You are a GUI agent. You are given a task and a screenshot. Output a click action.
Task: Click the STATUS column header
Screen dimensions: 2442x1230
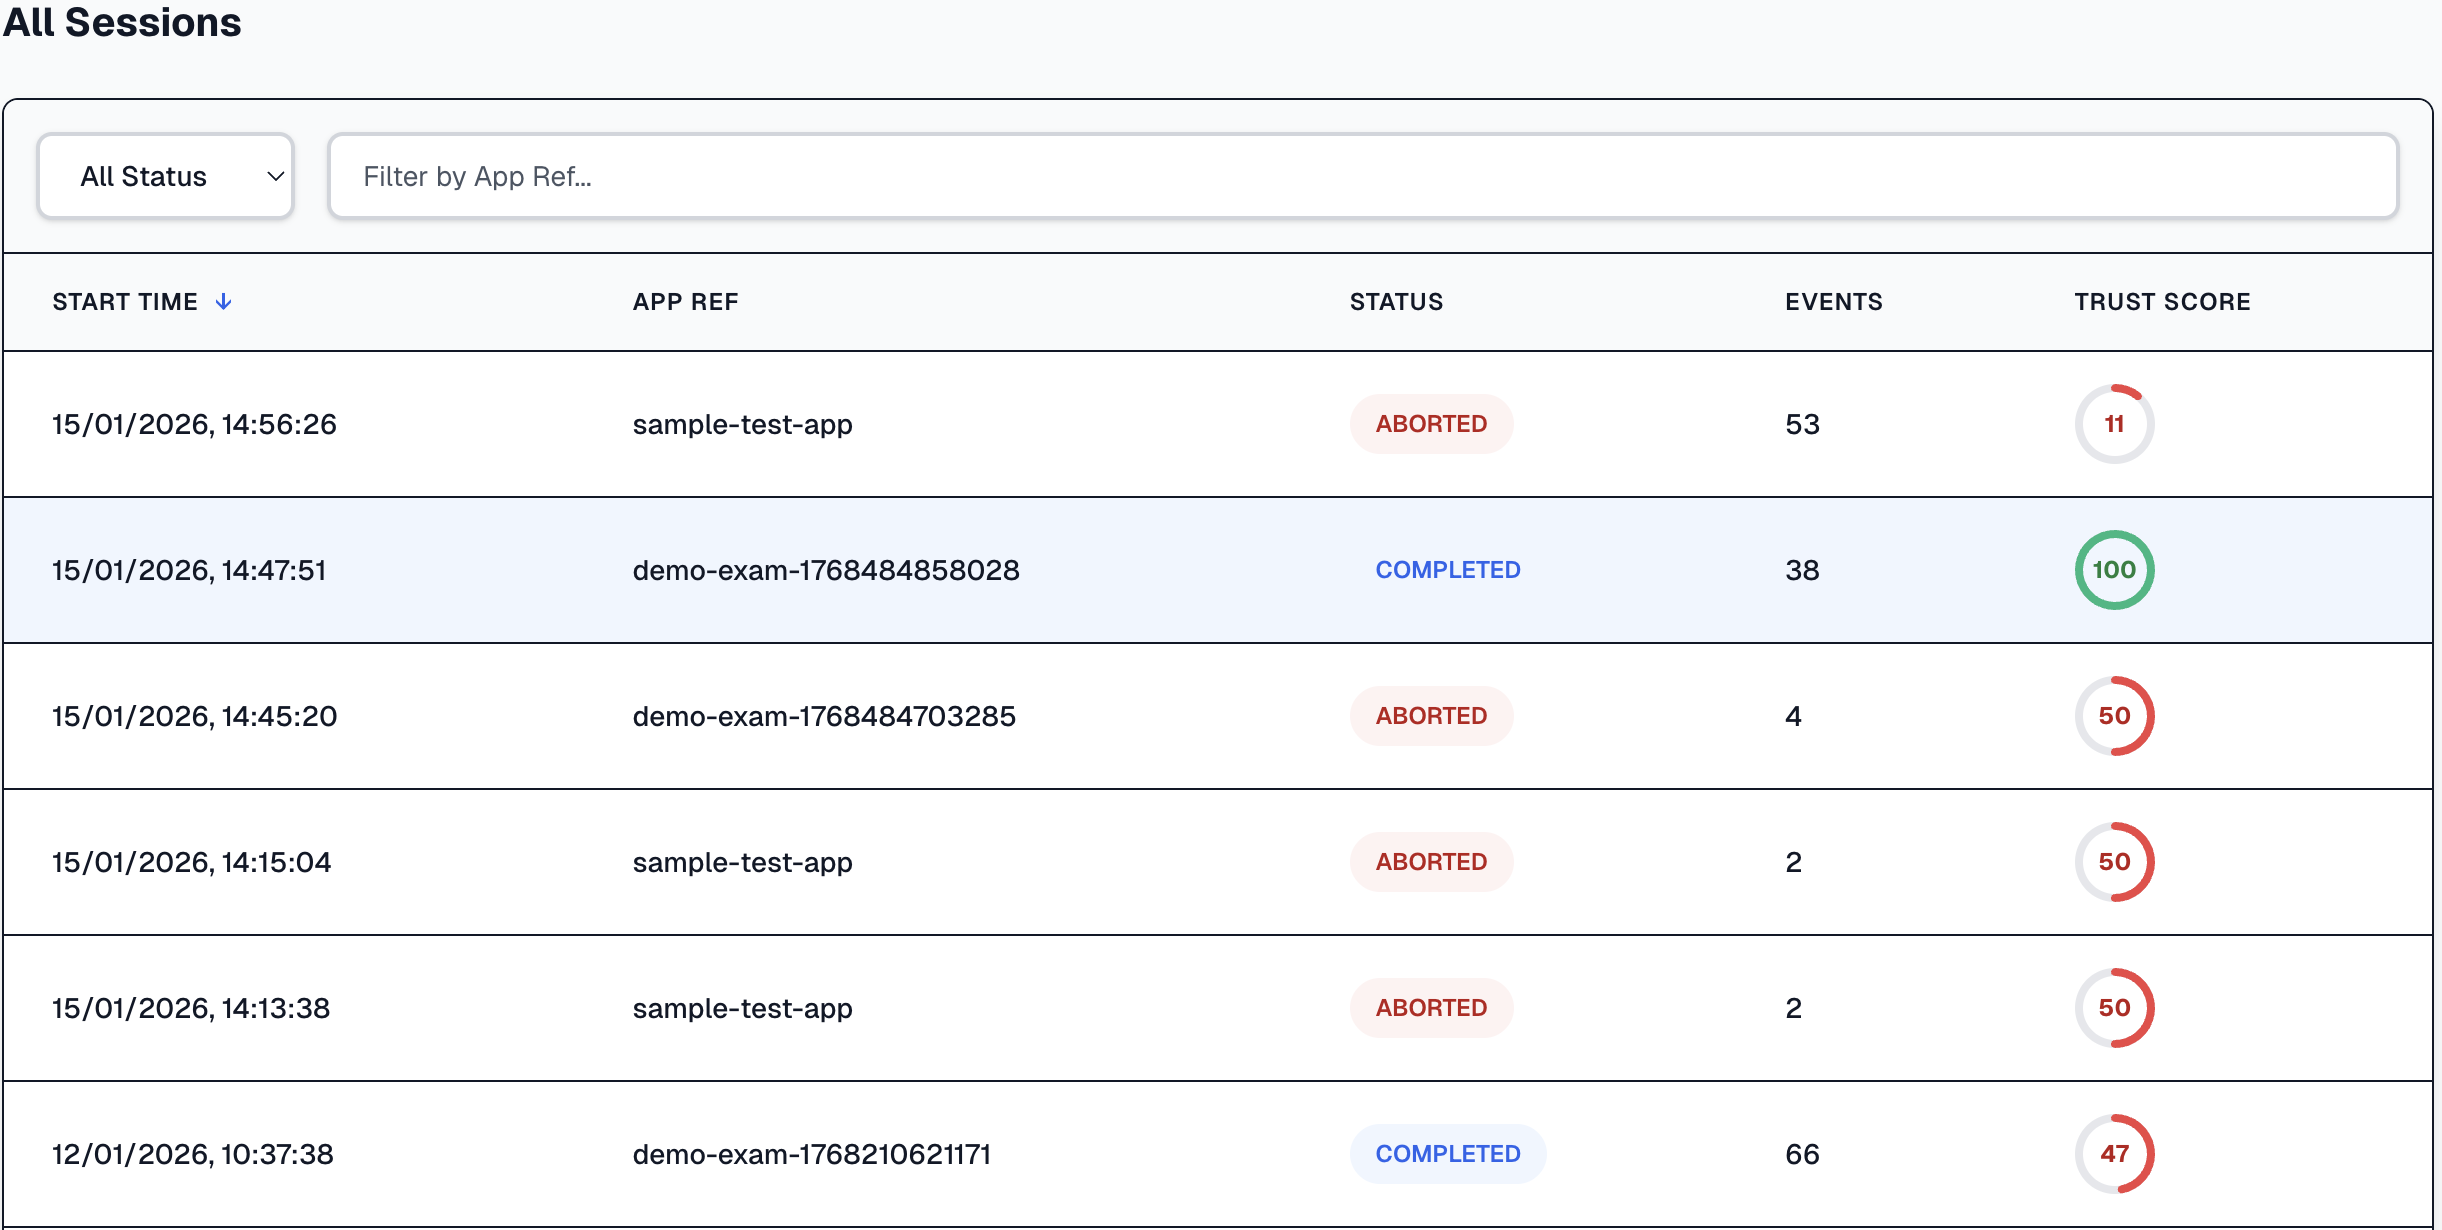(1396, 301)
